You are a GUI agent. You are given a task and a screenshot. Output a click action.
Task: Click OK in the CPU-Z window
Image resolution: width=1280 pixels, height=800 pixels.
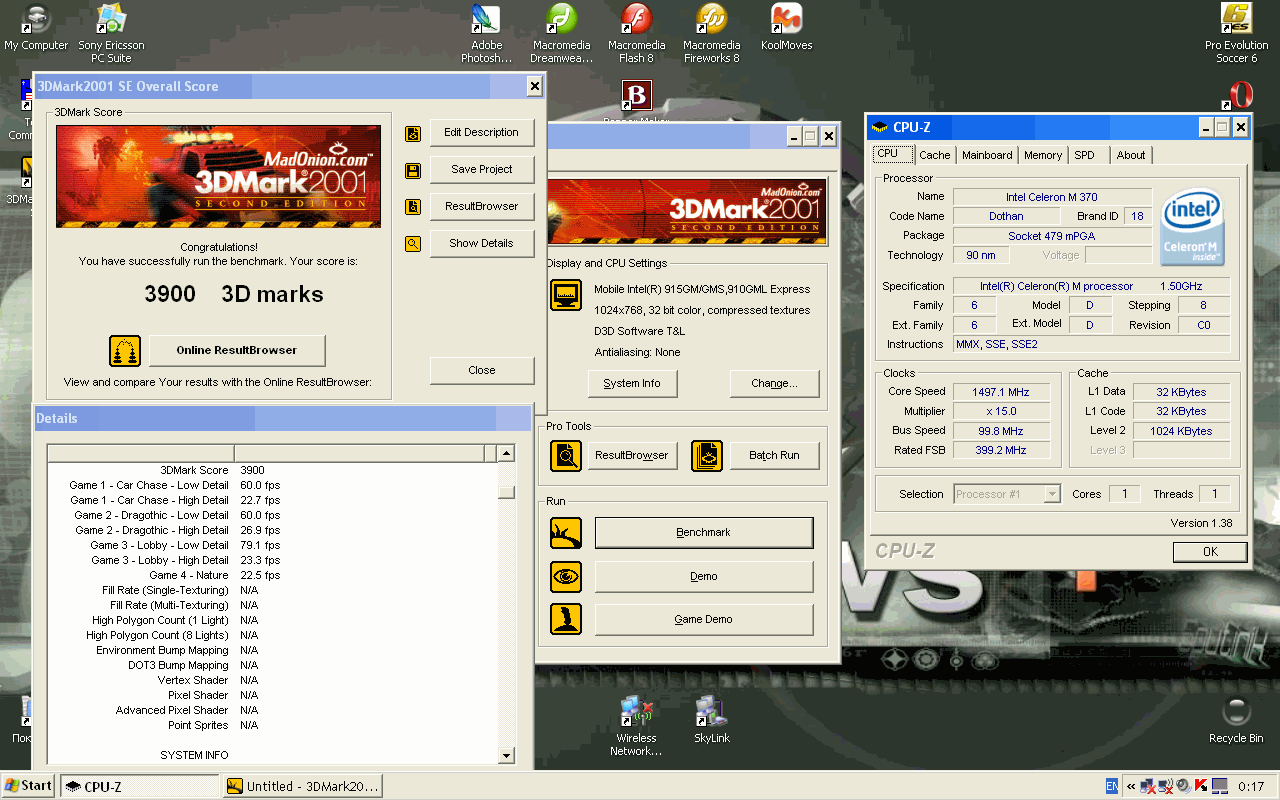[x=1210, y=552]
